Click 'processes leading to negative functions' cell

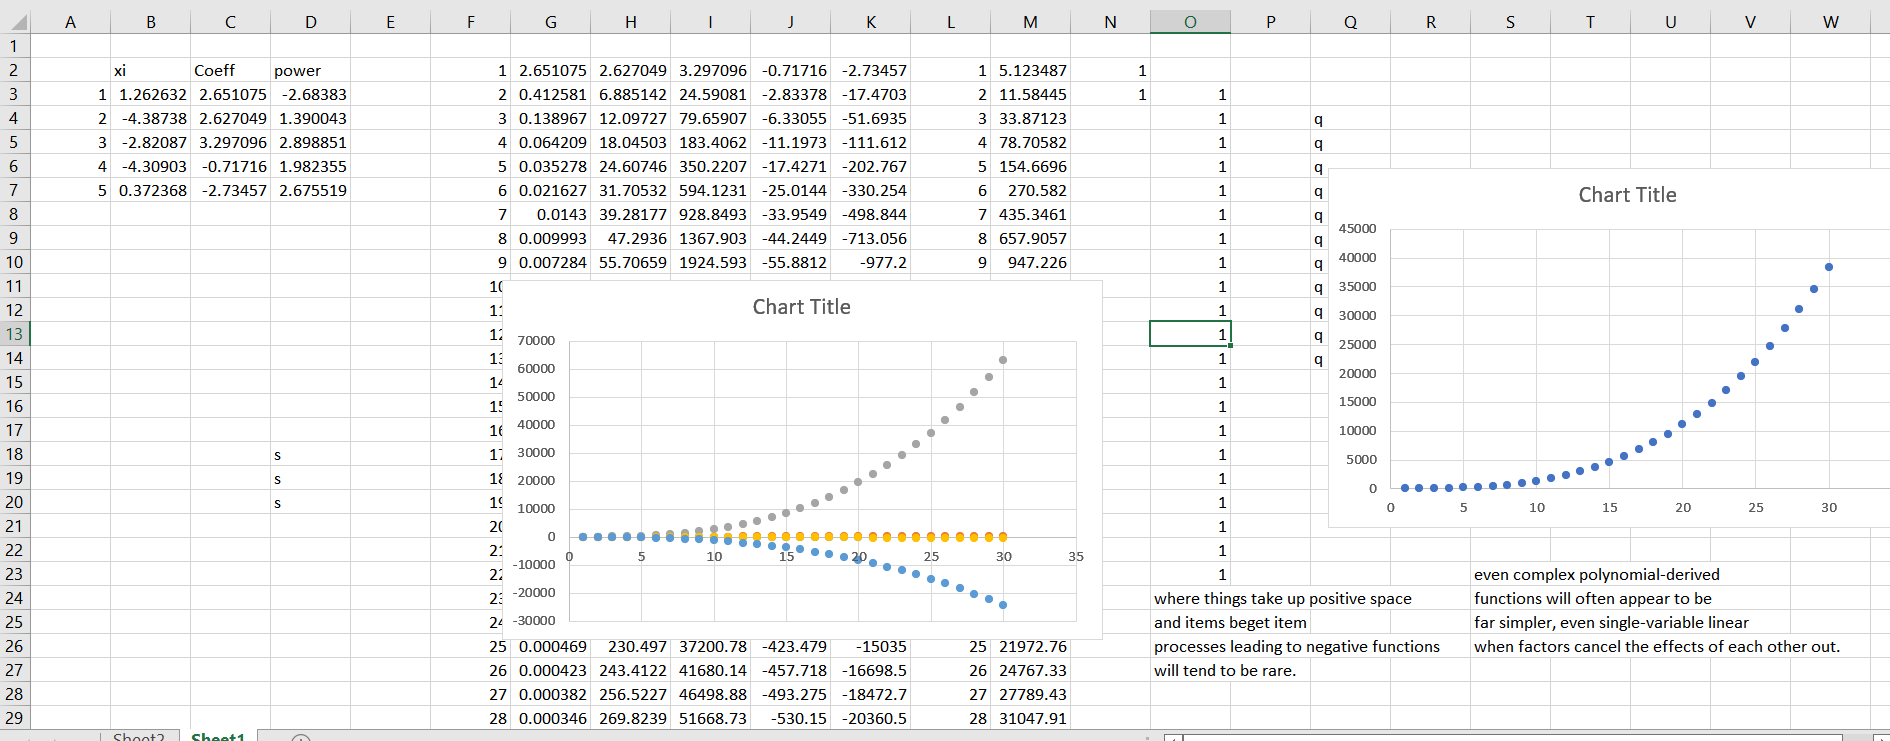pos(1297,646)
